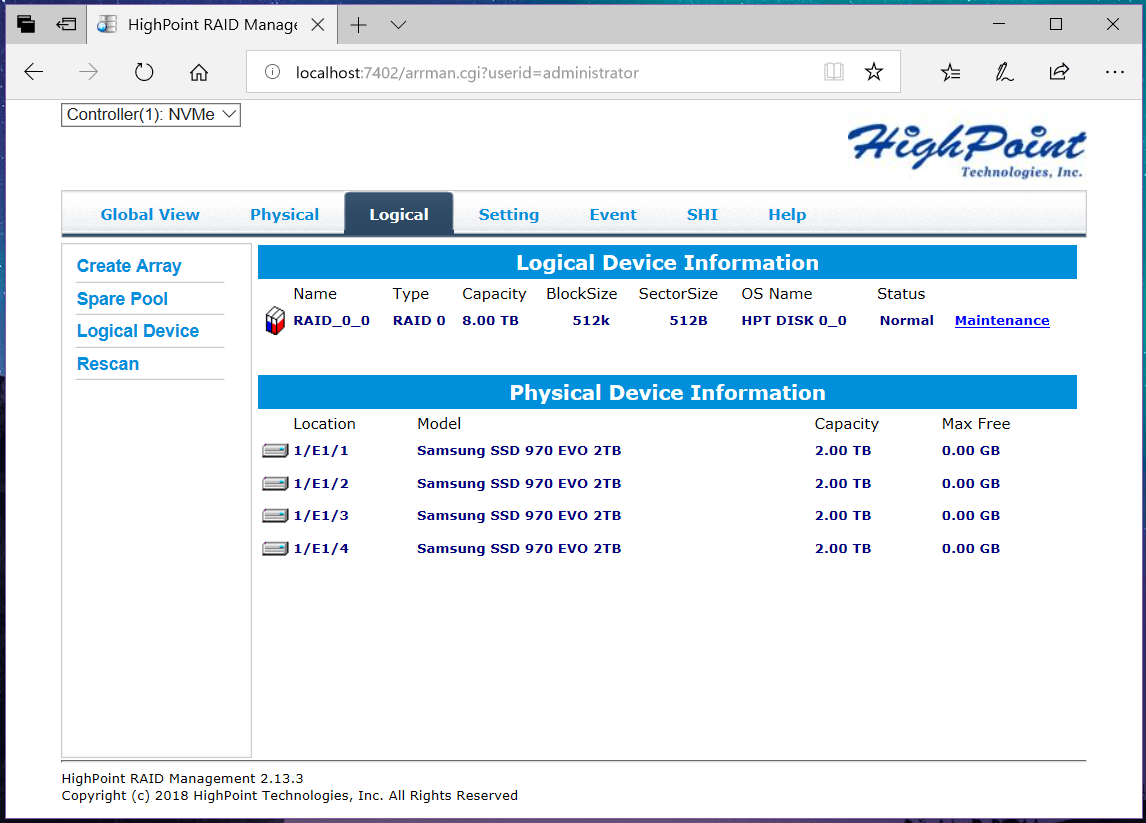This screenshot has height=823, width=1146.
Task: Switch to the SHI tab
Action: tap(702, 214)
